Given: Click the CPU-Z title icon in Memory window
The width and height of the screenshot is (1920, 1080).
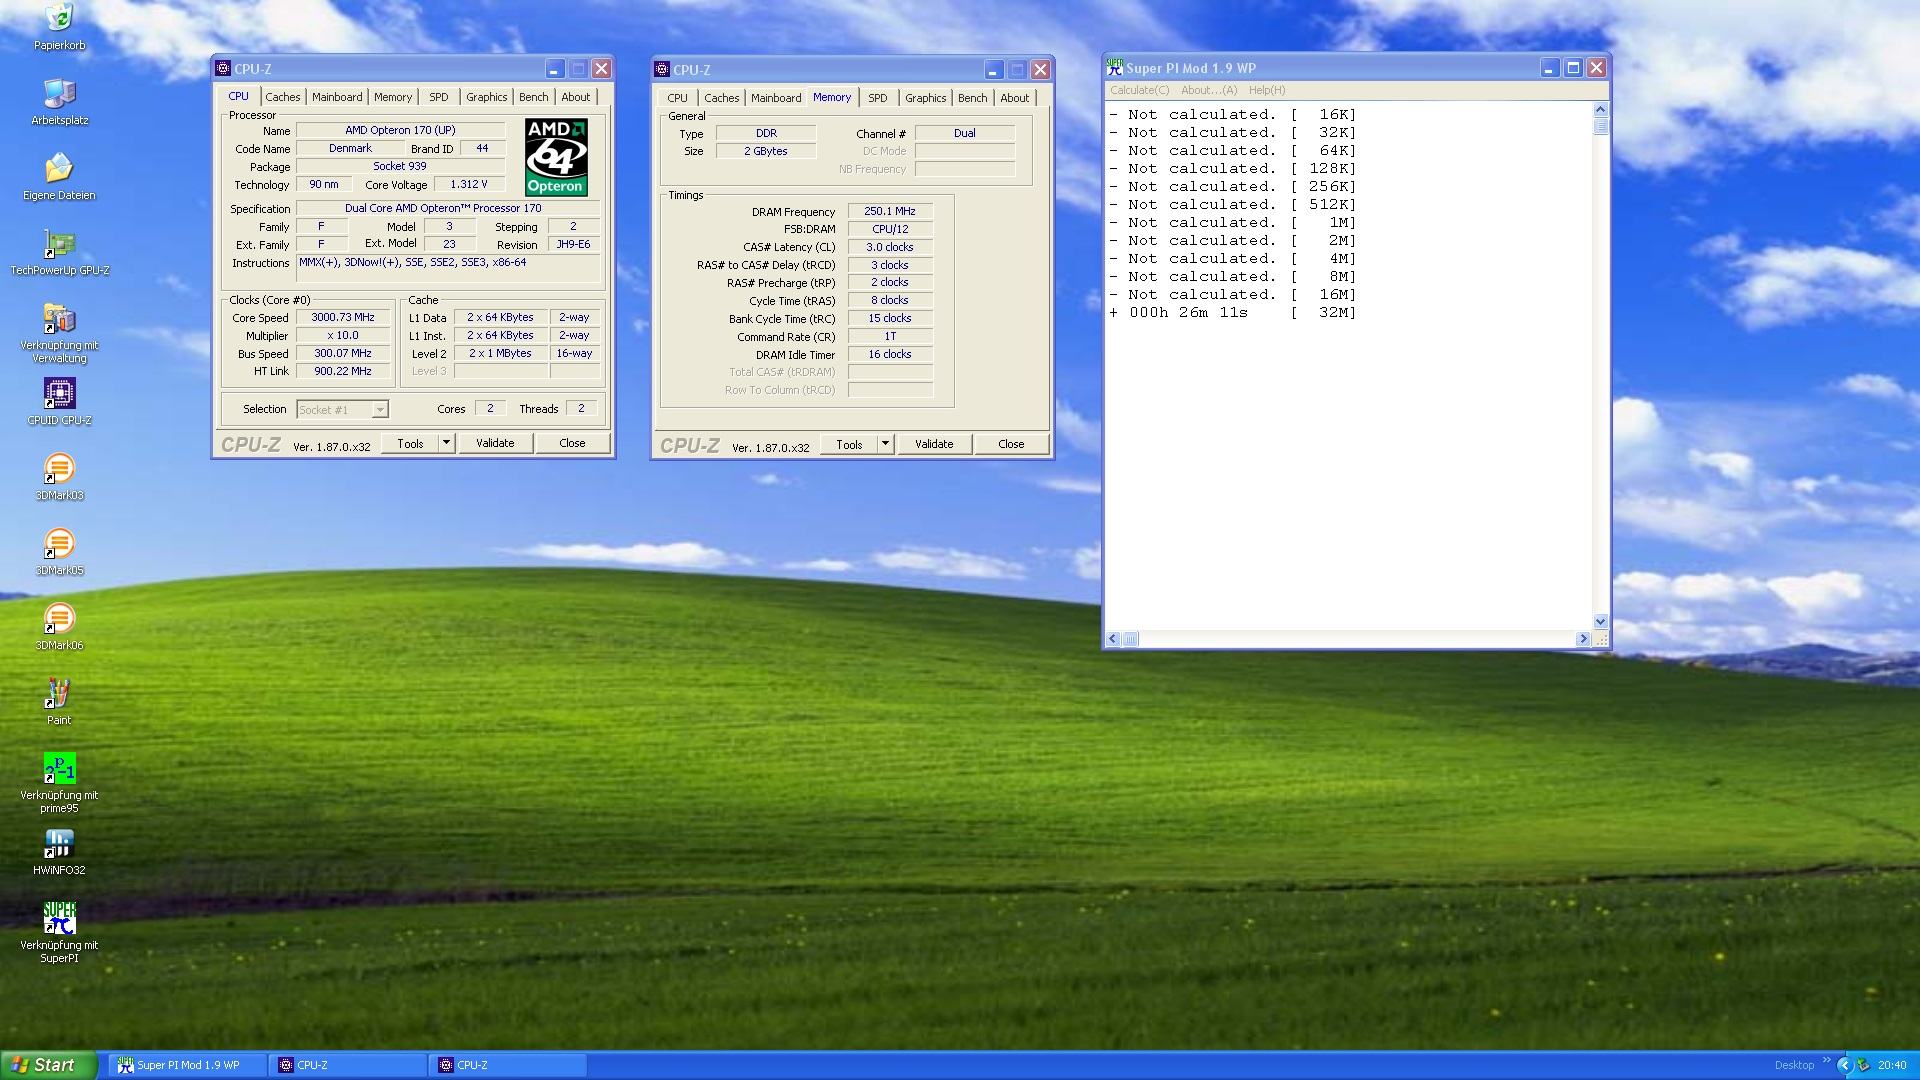Looking at the screenshot, I should pos(662,69).
